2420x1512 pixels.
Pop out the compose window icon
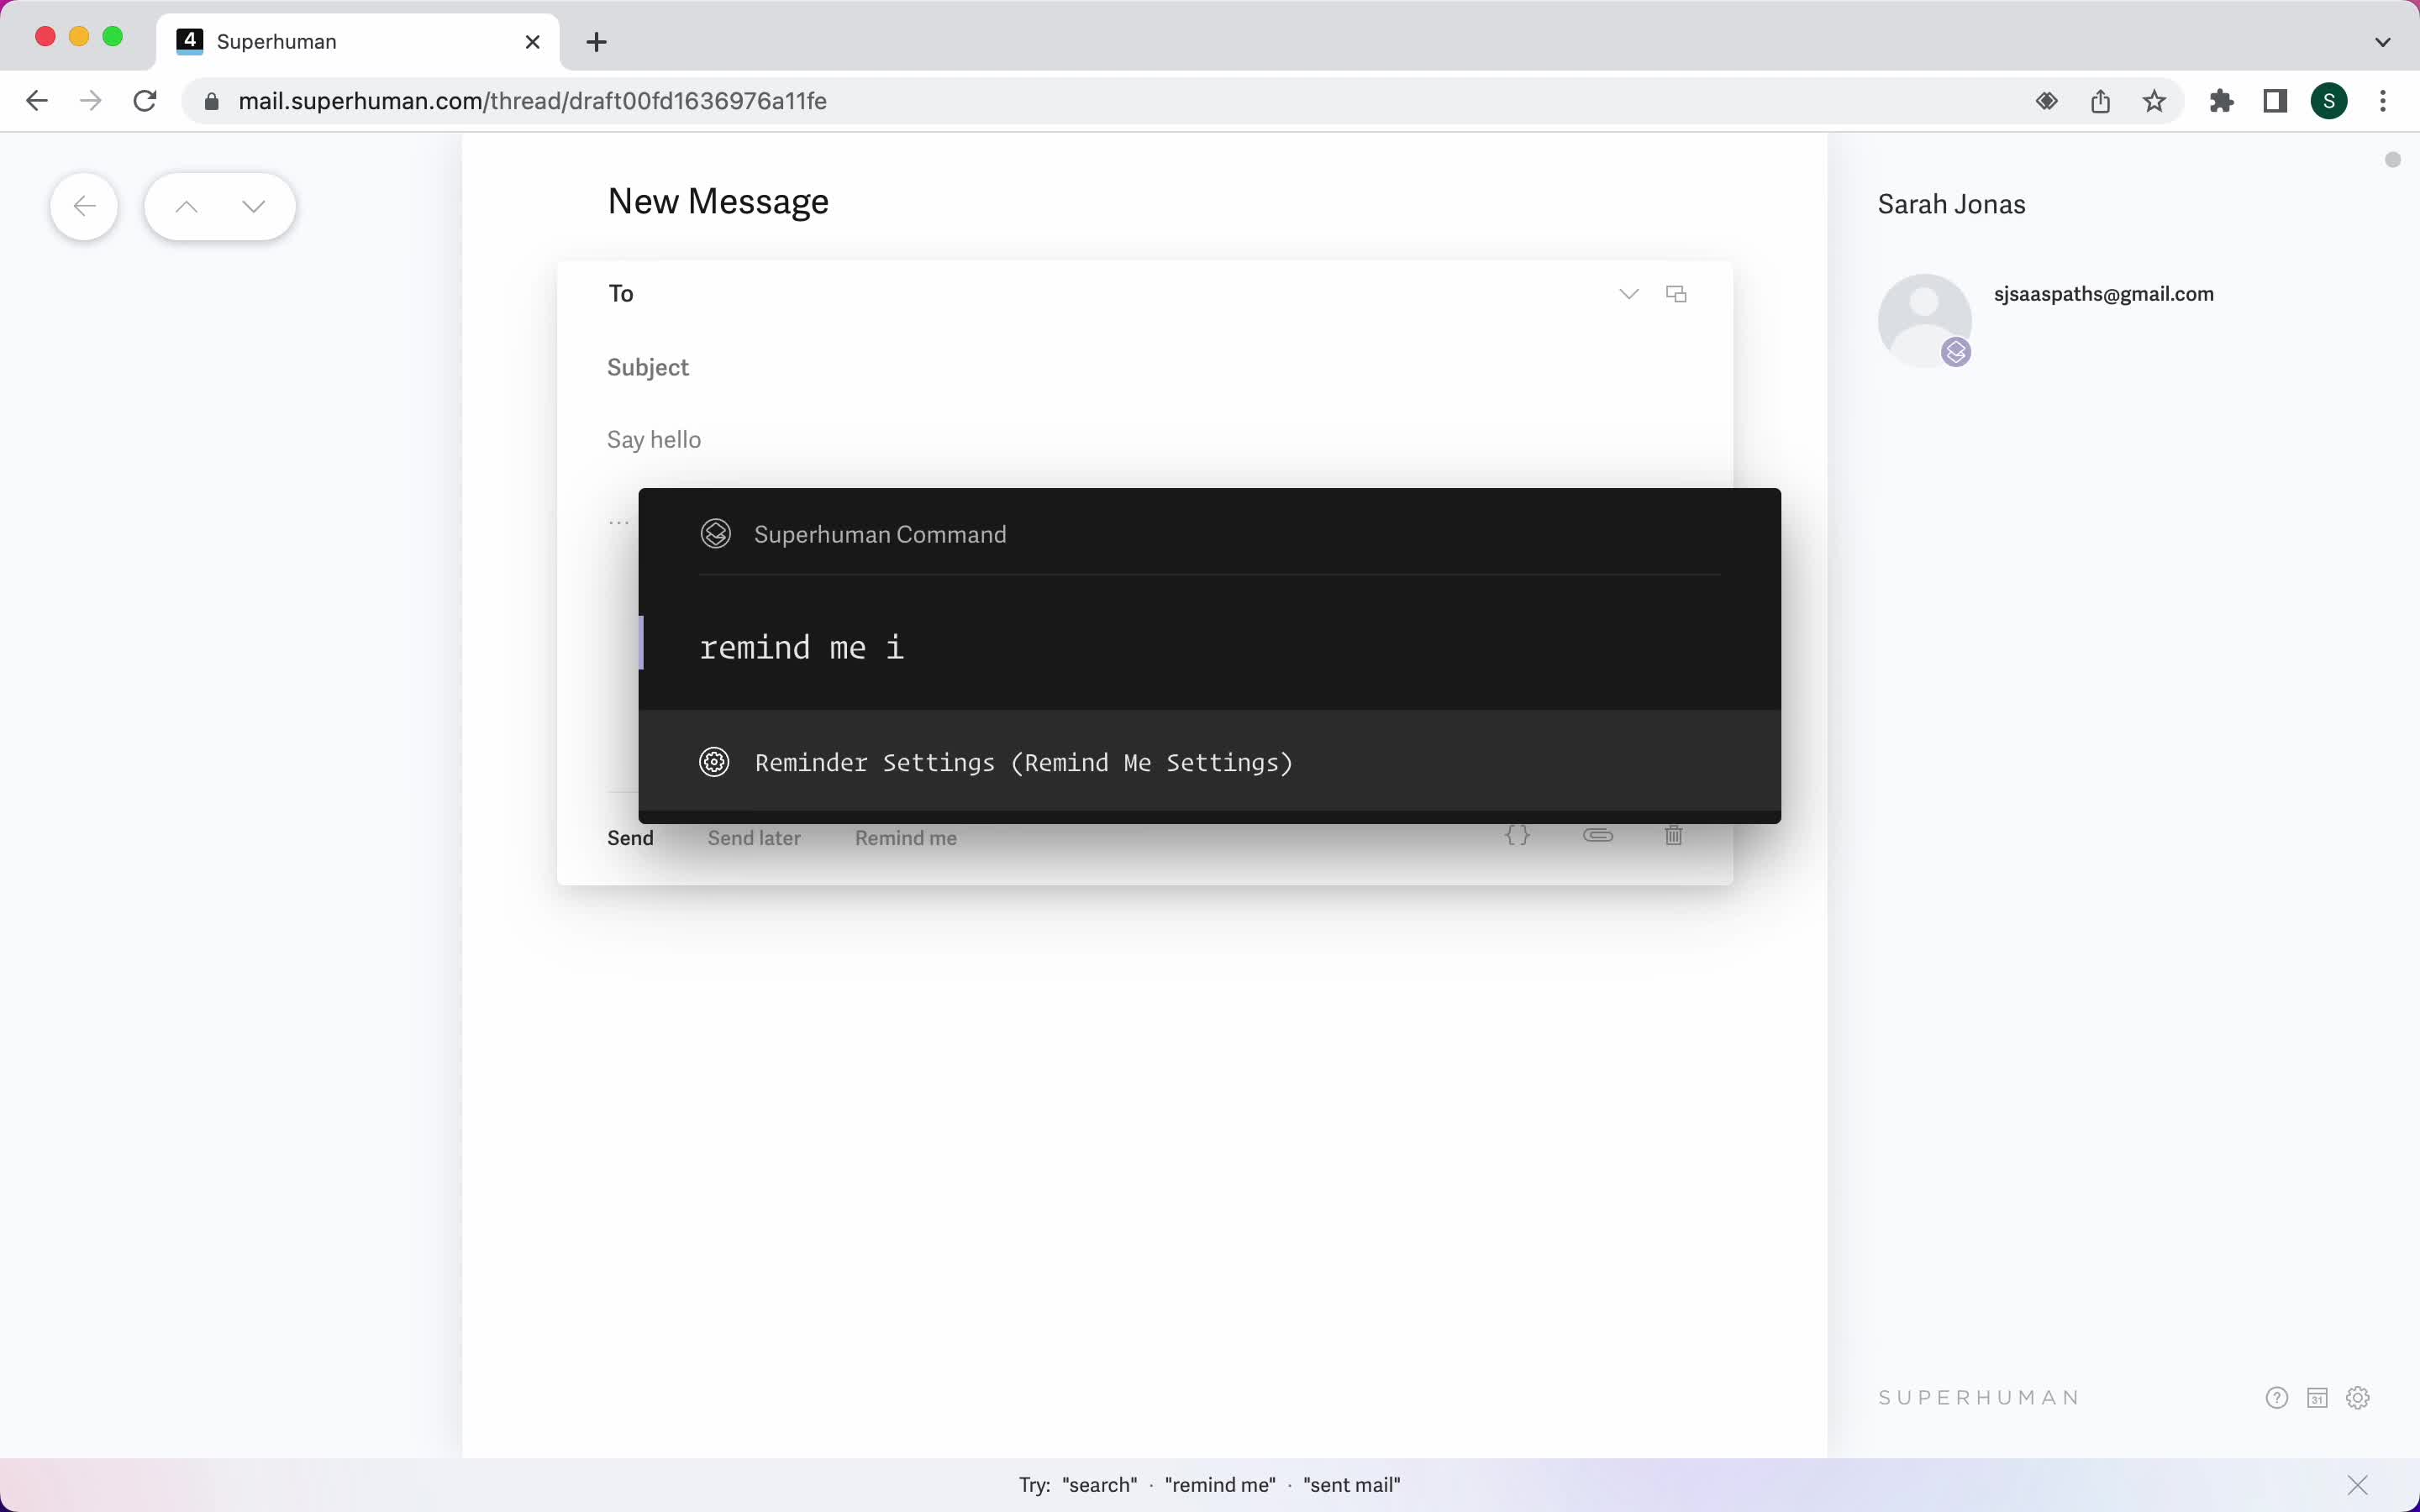1676,294
